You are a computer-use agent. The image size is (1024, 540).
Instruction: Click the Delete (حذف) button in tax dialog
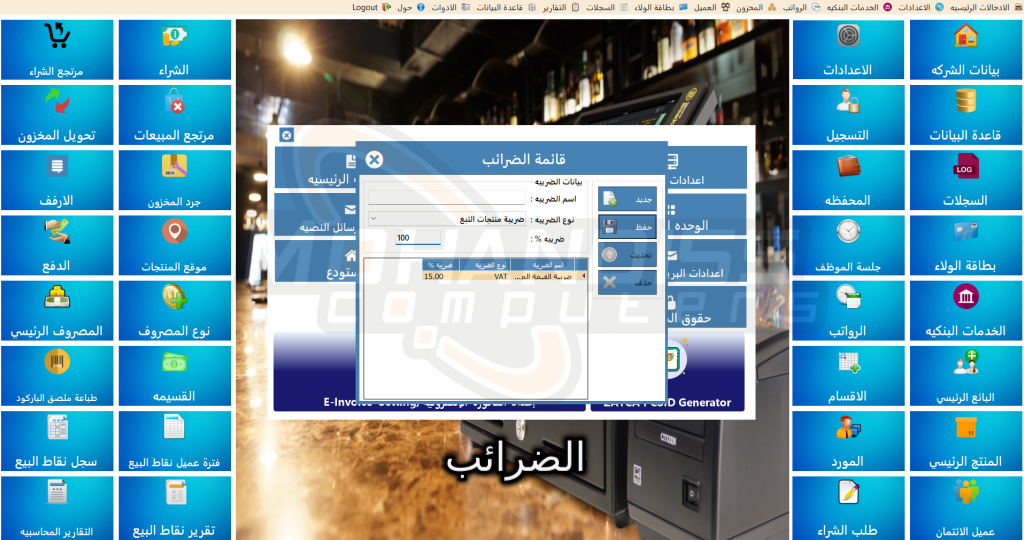627,283
